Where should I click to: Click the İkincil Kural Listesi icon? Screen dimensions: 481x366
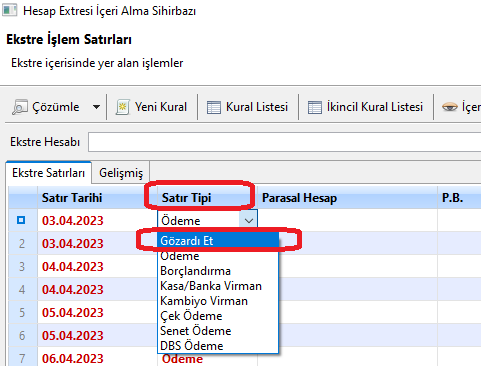(x=315, y=107)
